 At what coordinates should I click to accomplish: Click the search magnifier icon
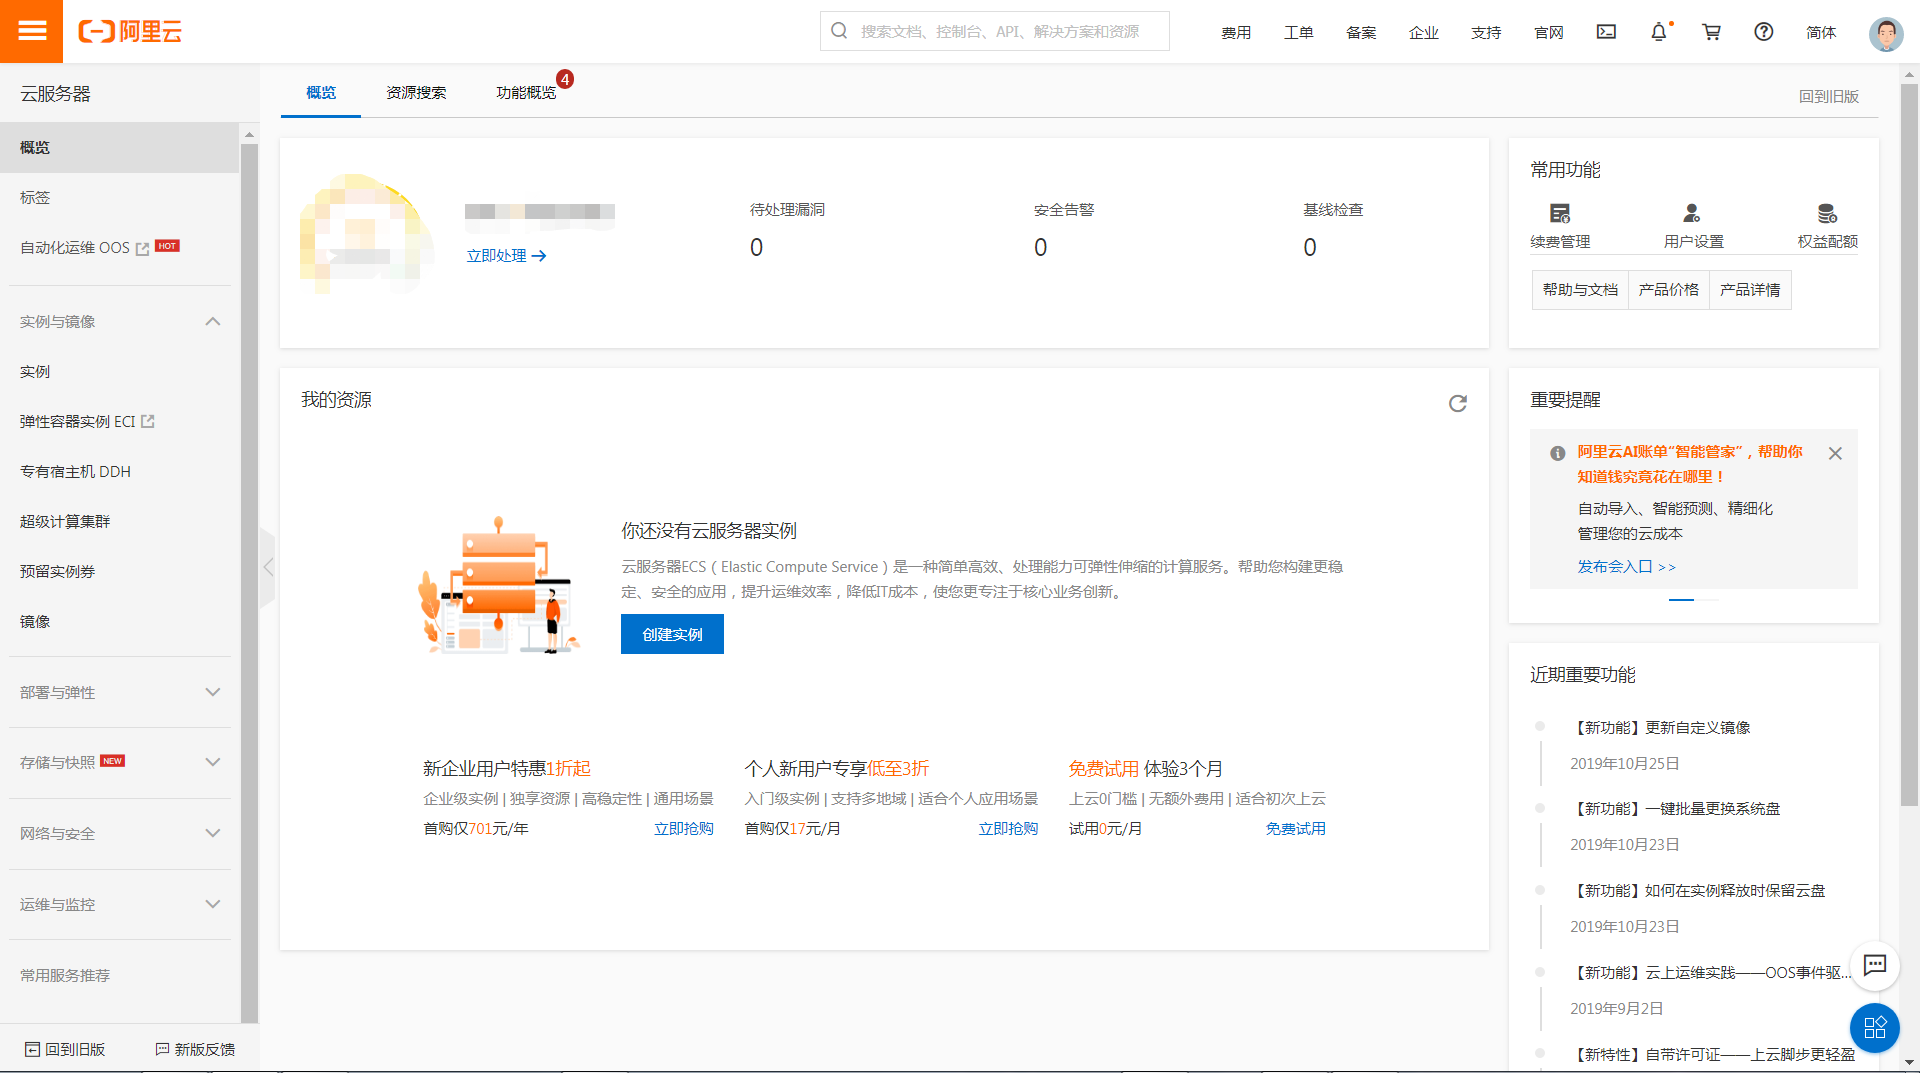coord(840,31)
